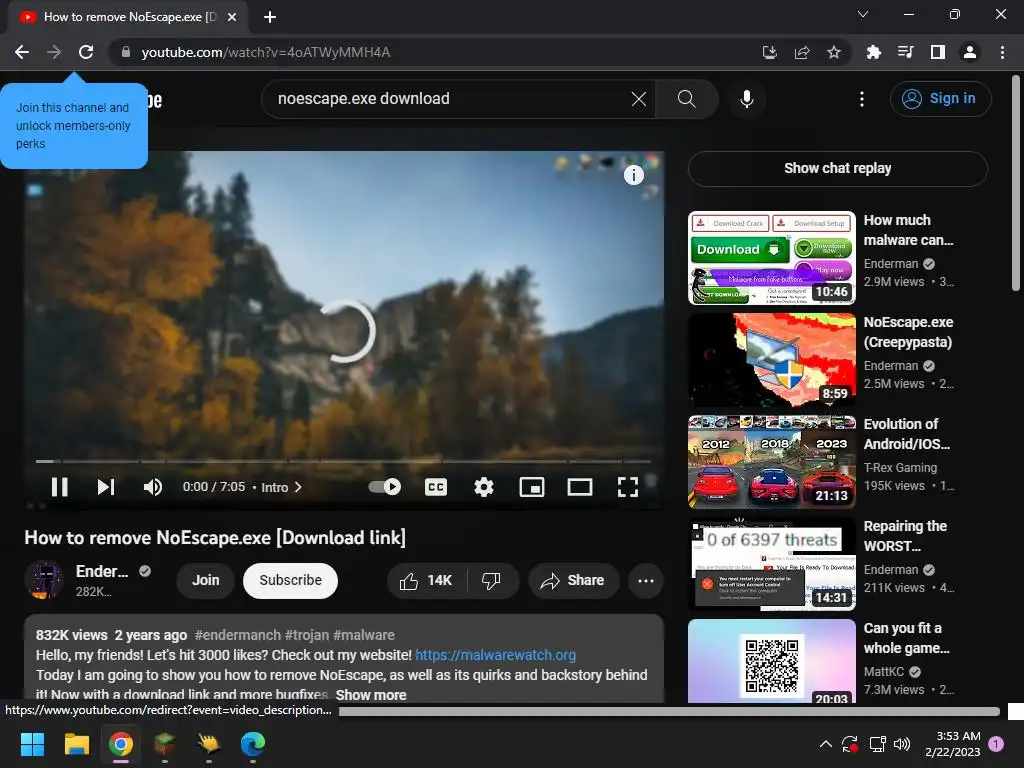Open the 'How much malware can' video thumbnail
Image resolution: width=1024 pixels, height=768 pixels.
coord(772,258)
